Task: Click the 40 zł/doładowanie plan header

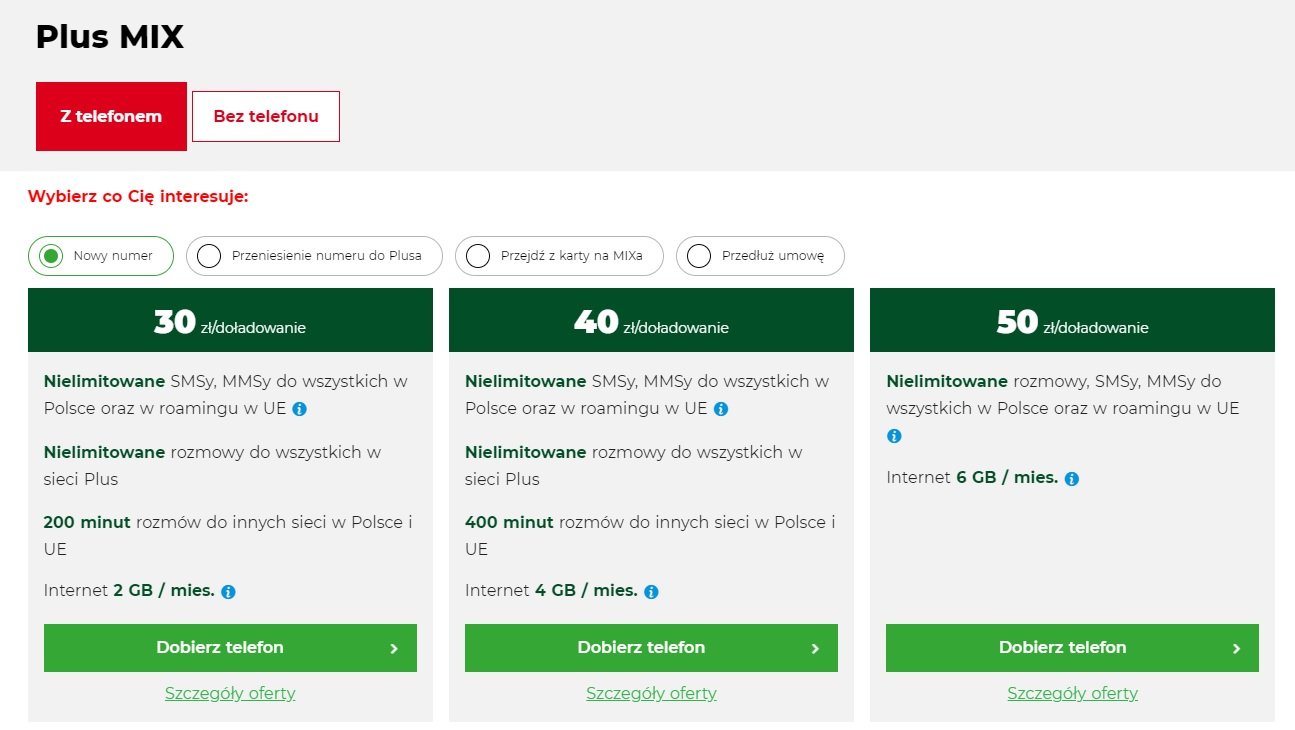Action: [651, 321]
